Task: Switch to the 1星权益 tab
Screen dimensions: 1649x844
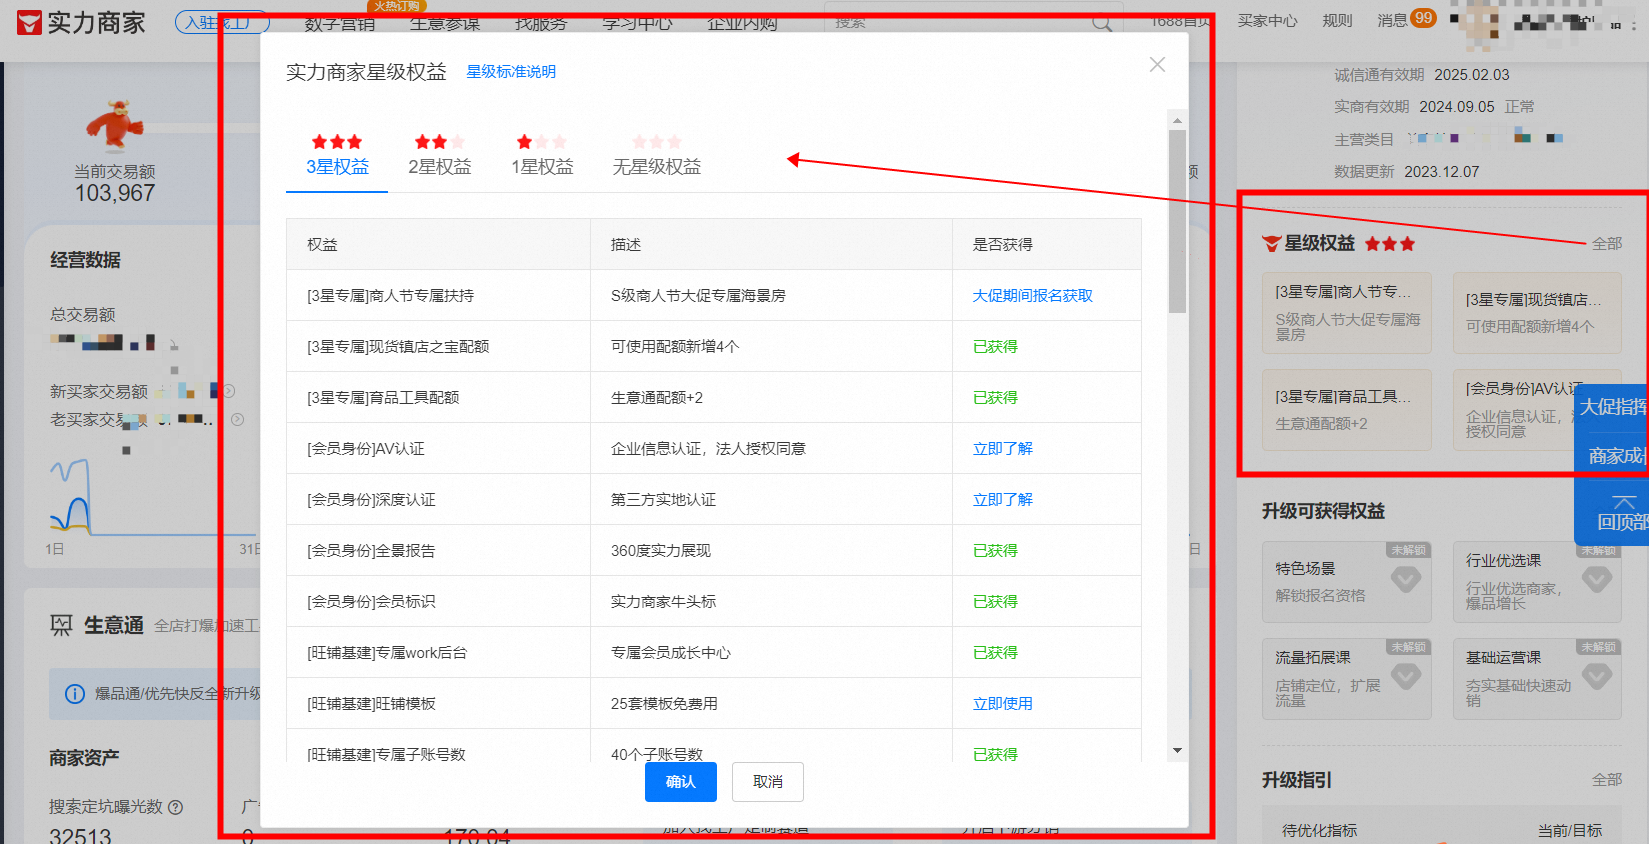Action: pyautogui.click(x=542, y=156)
